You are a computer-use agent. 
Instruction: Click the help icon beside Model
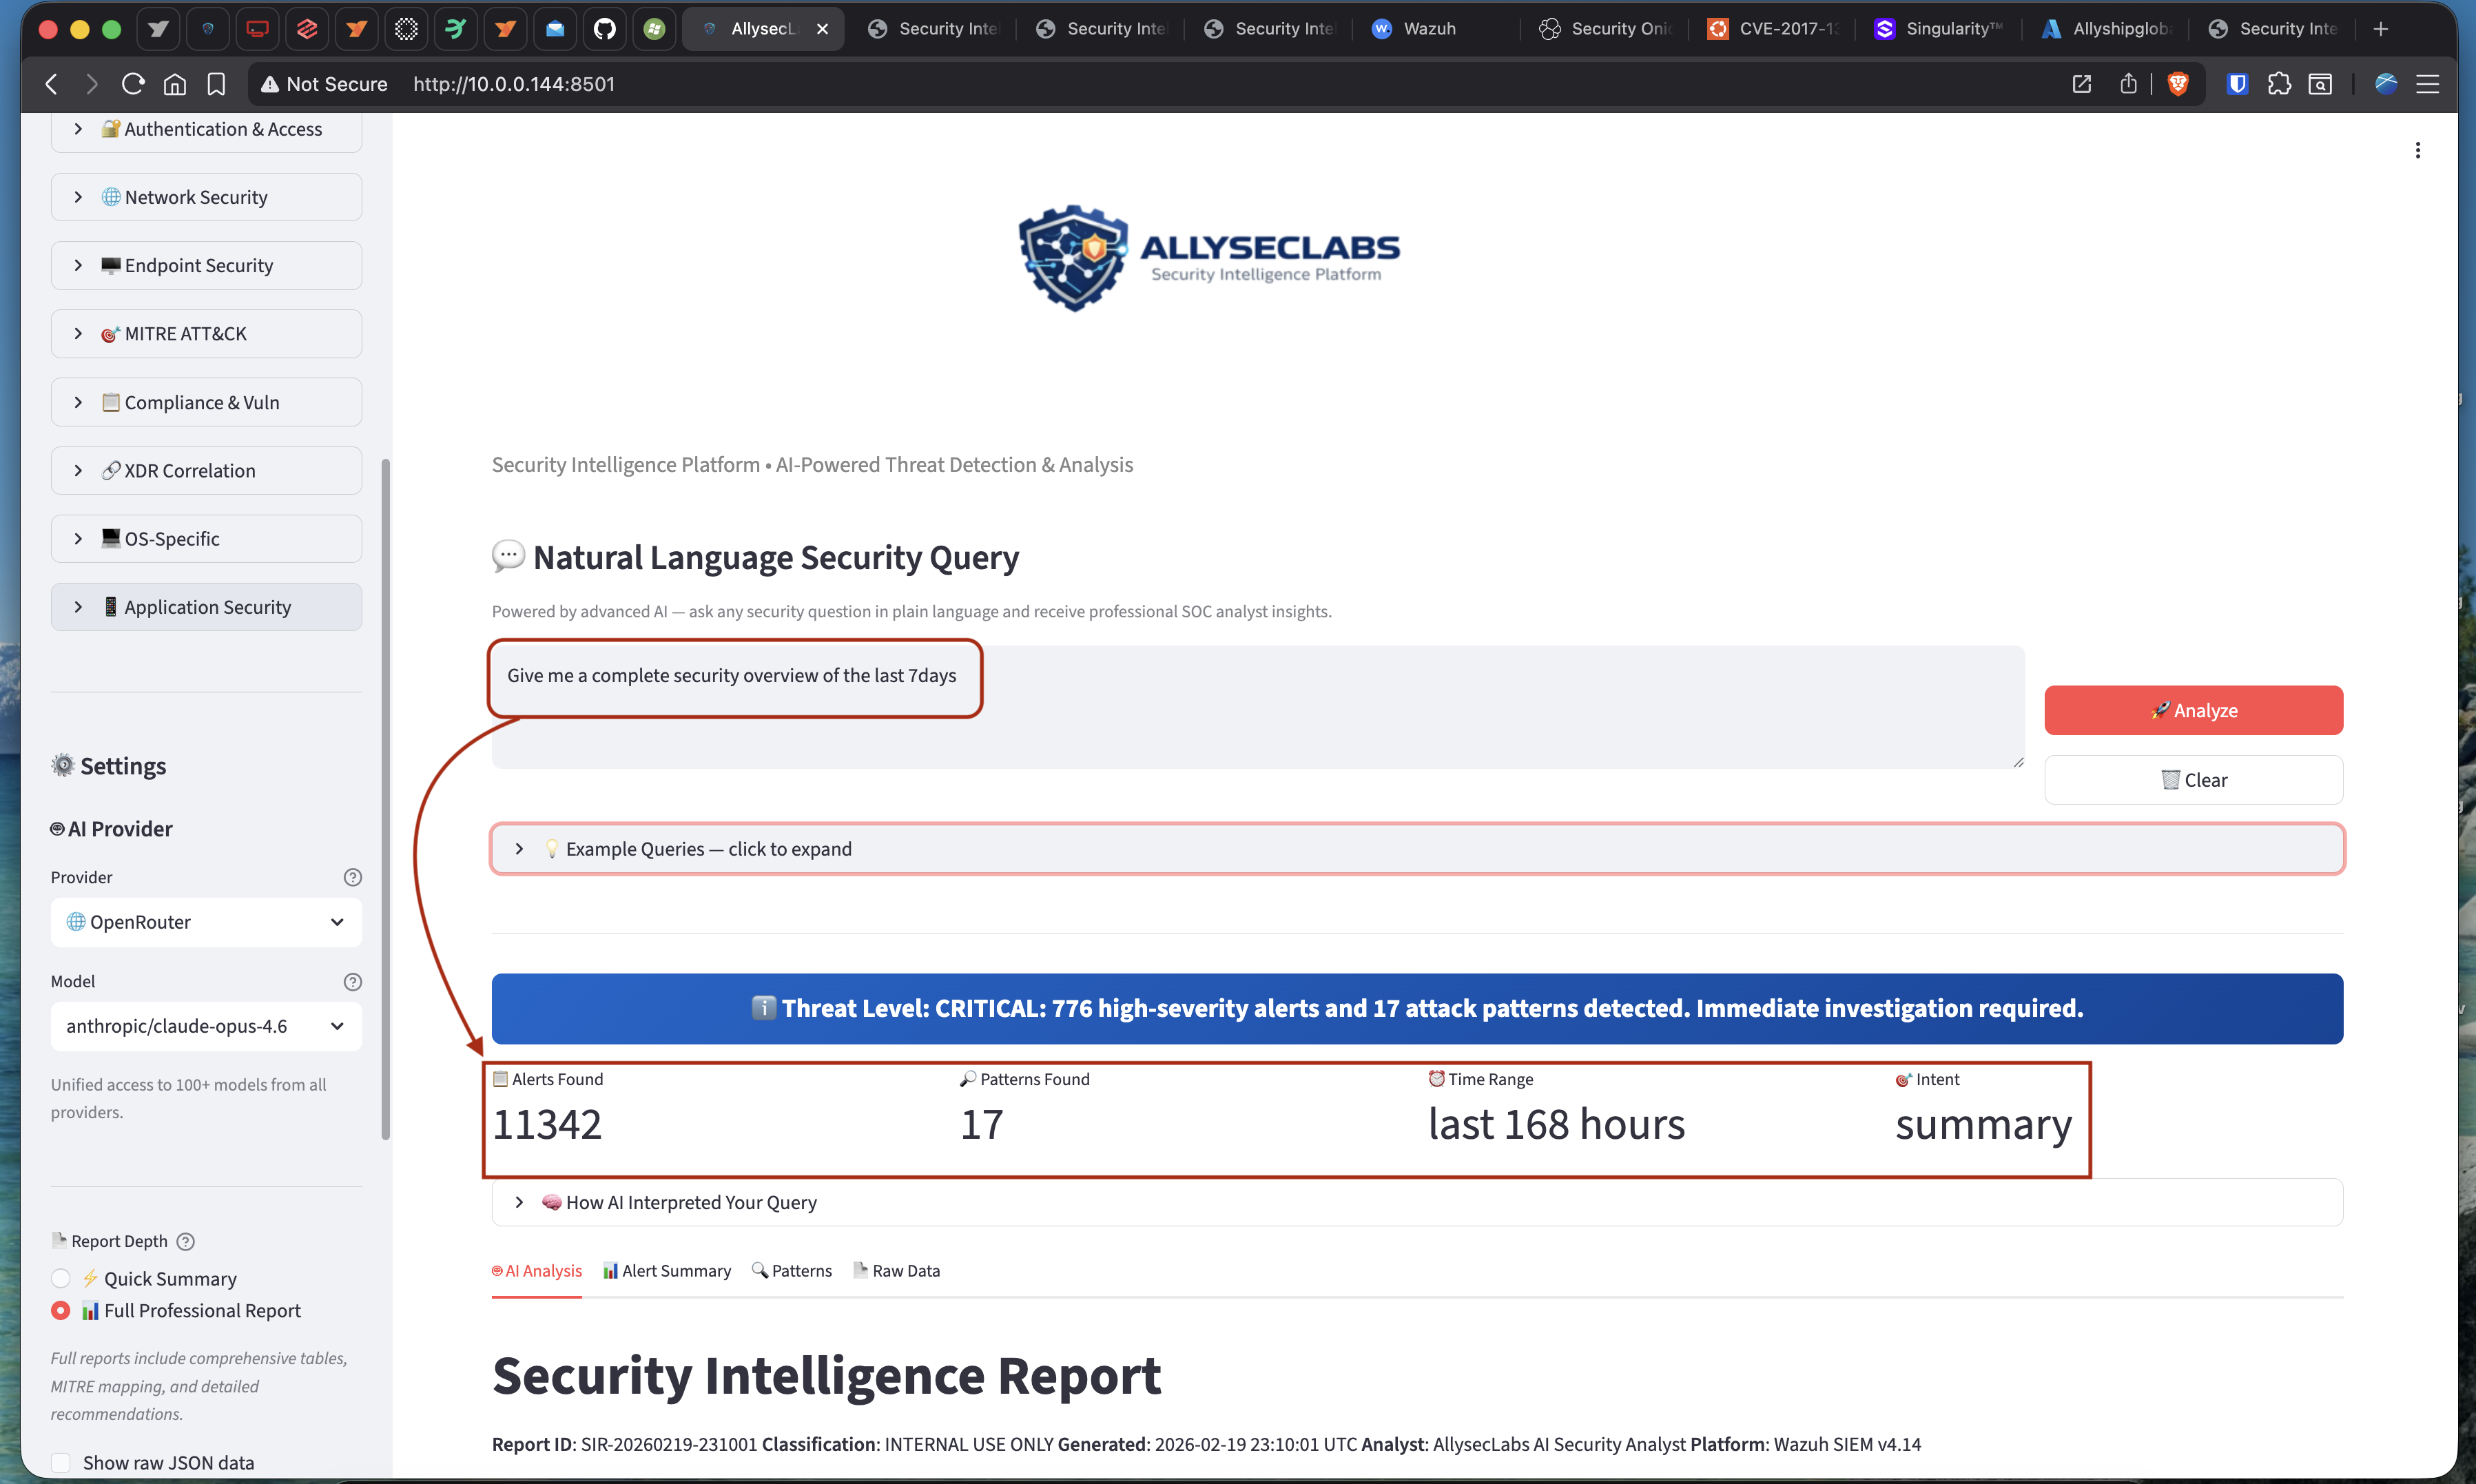pyautogui.click(x=353, y=982)
